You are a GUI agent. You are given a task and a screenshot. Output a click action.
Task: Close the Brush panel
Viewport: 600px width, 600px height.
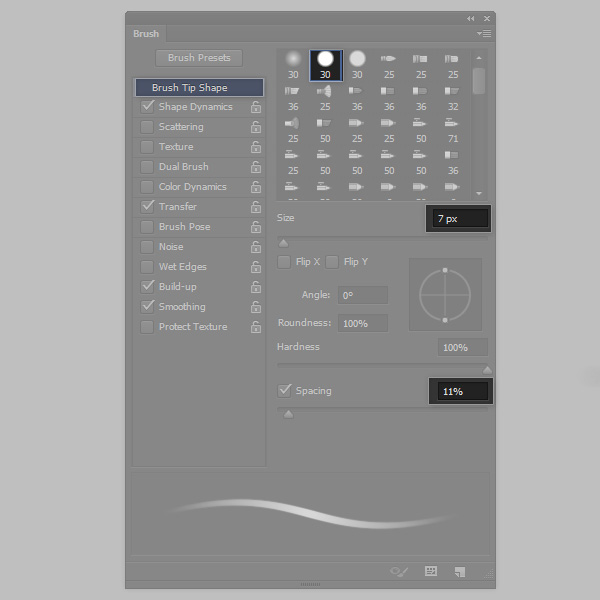[487, 18]
